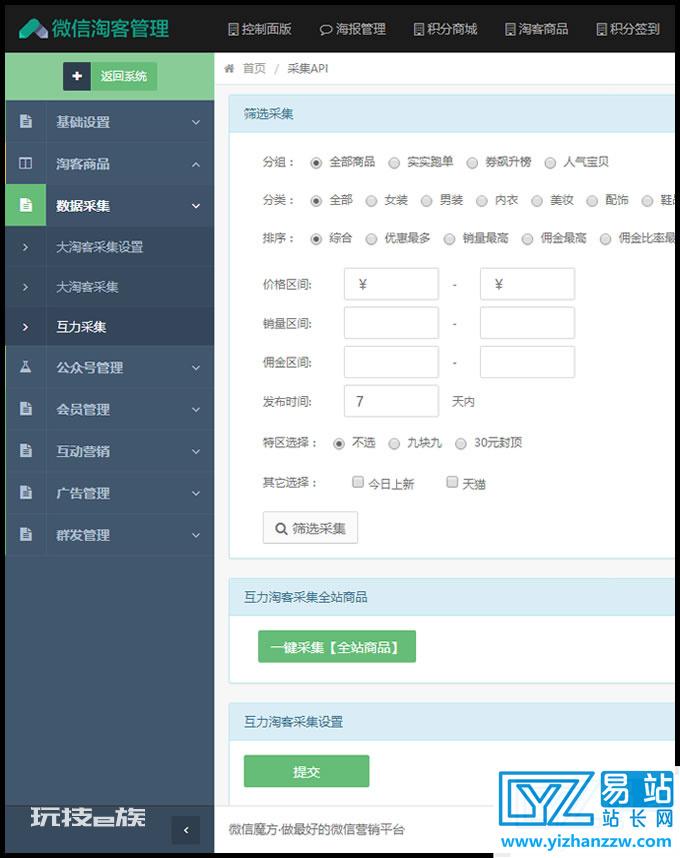Click 一键采集【全站商品】 button
This screenshot has height=858, width=680.
pos(337,646)
